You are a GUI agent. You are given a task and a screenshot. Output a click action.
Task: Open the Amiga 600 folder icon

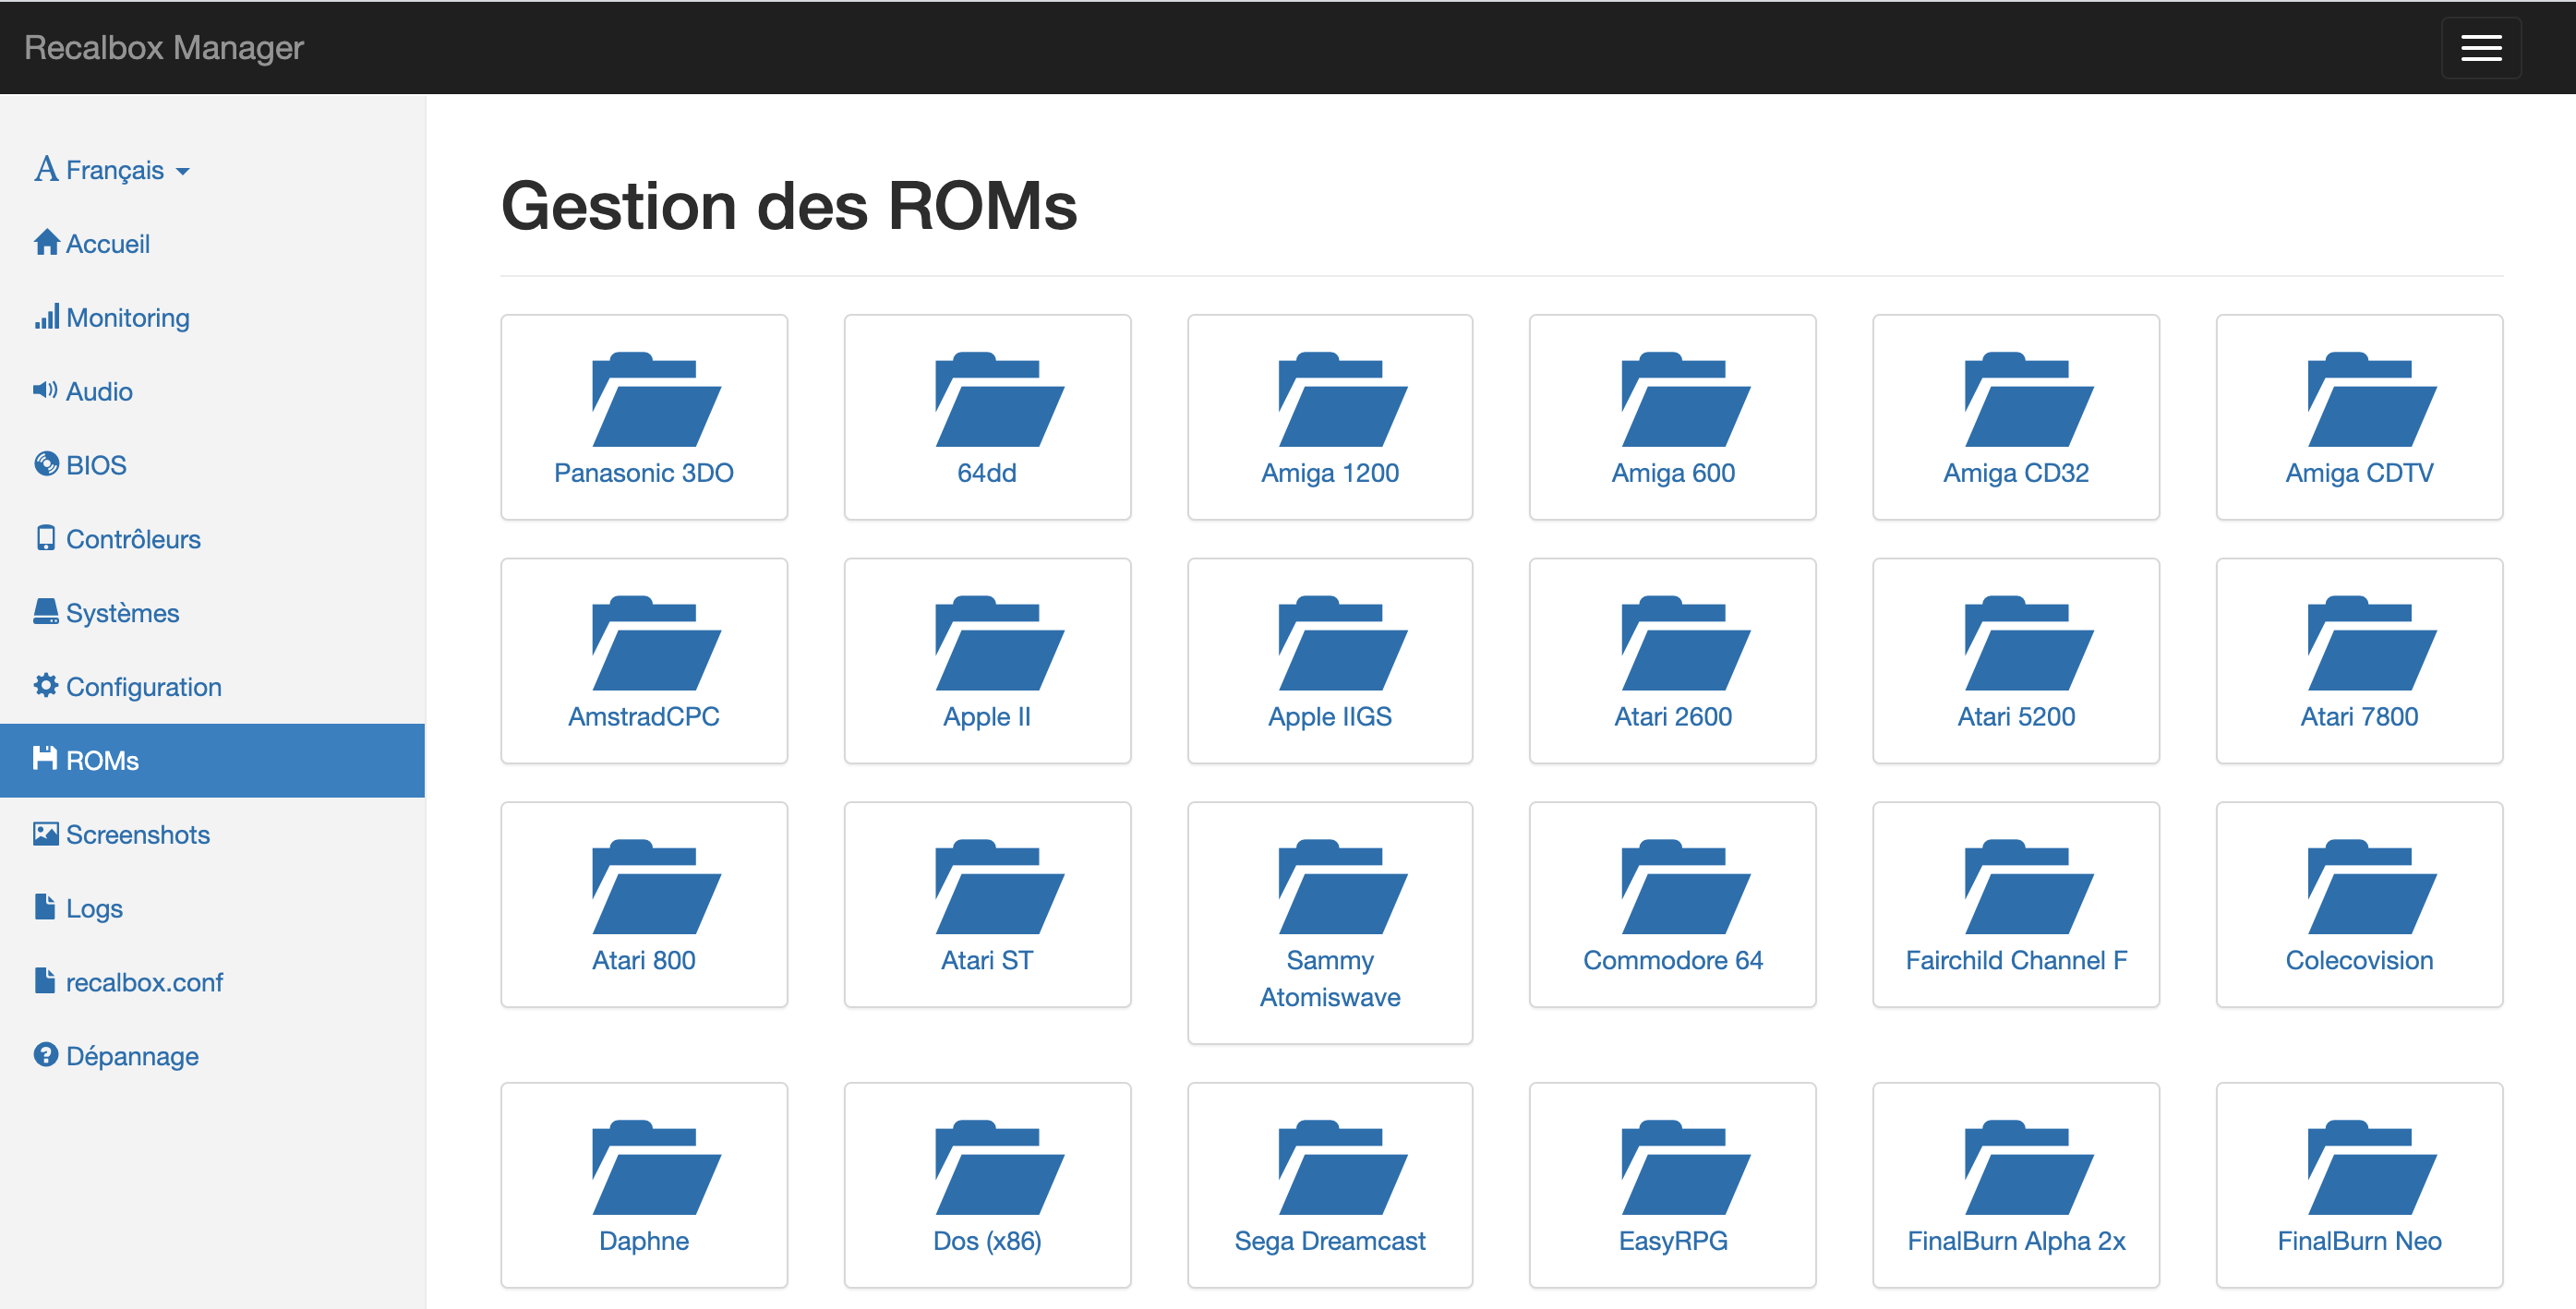(1685, 399)
